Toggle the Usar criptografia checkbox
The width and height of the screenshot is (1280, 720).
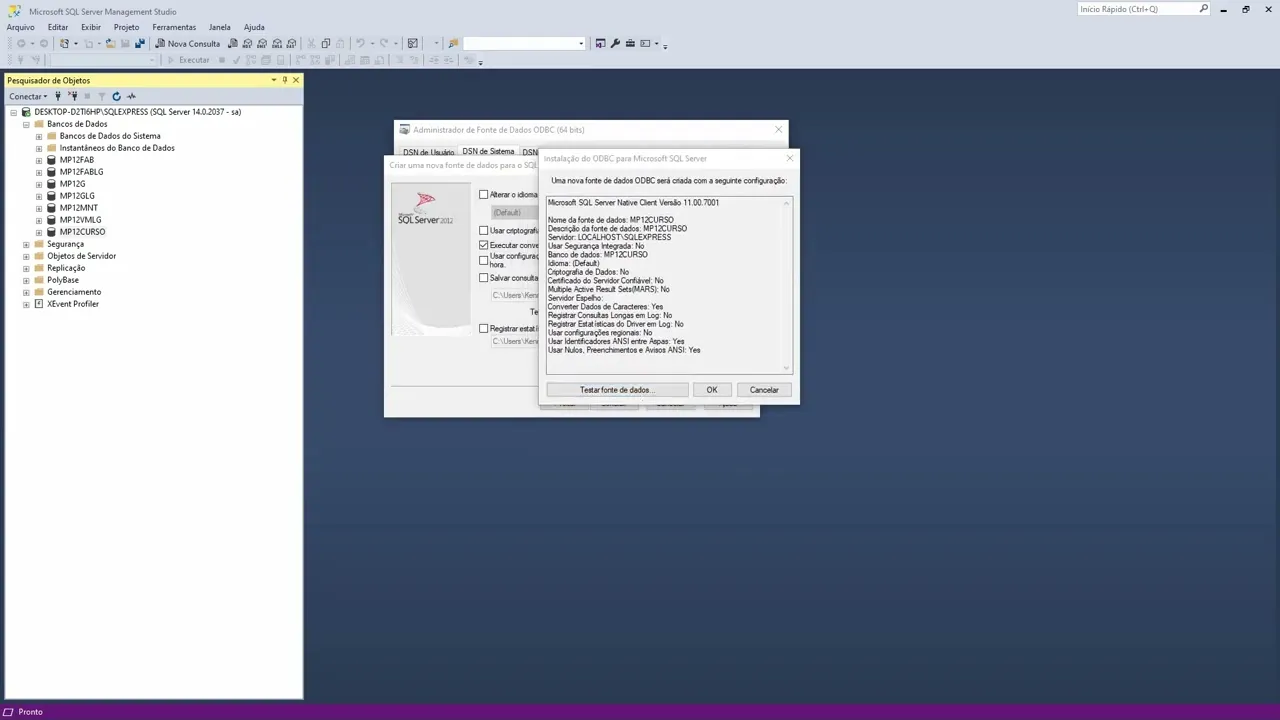484,231
